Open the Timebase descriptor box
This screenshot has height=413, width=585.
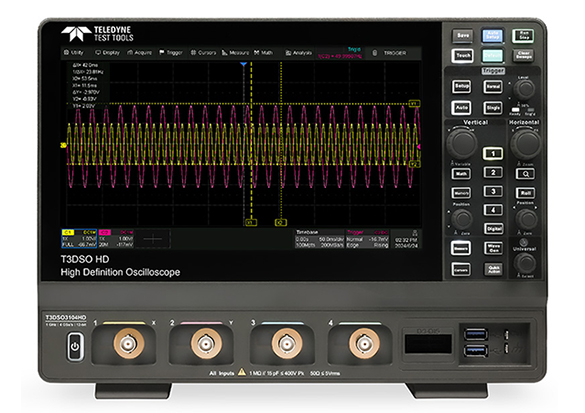(x=320, y=239)
